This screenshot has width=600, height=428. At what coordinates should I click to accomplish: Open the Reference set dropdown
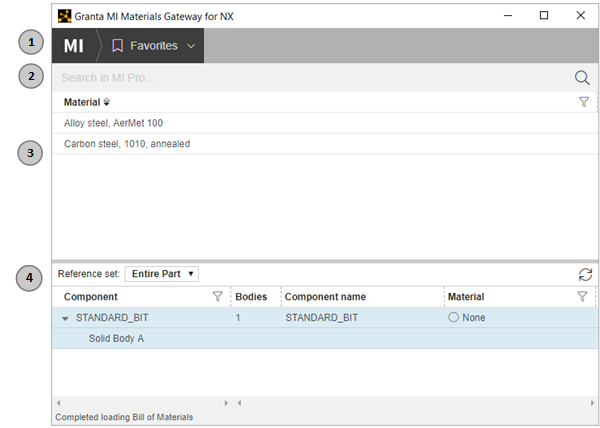point(162,273)
